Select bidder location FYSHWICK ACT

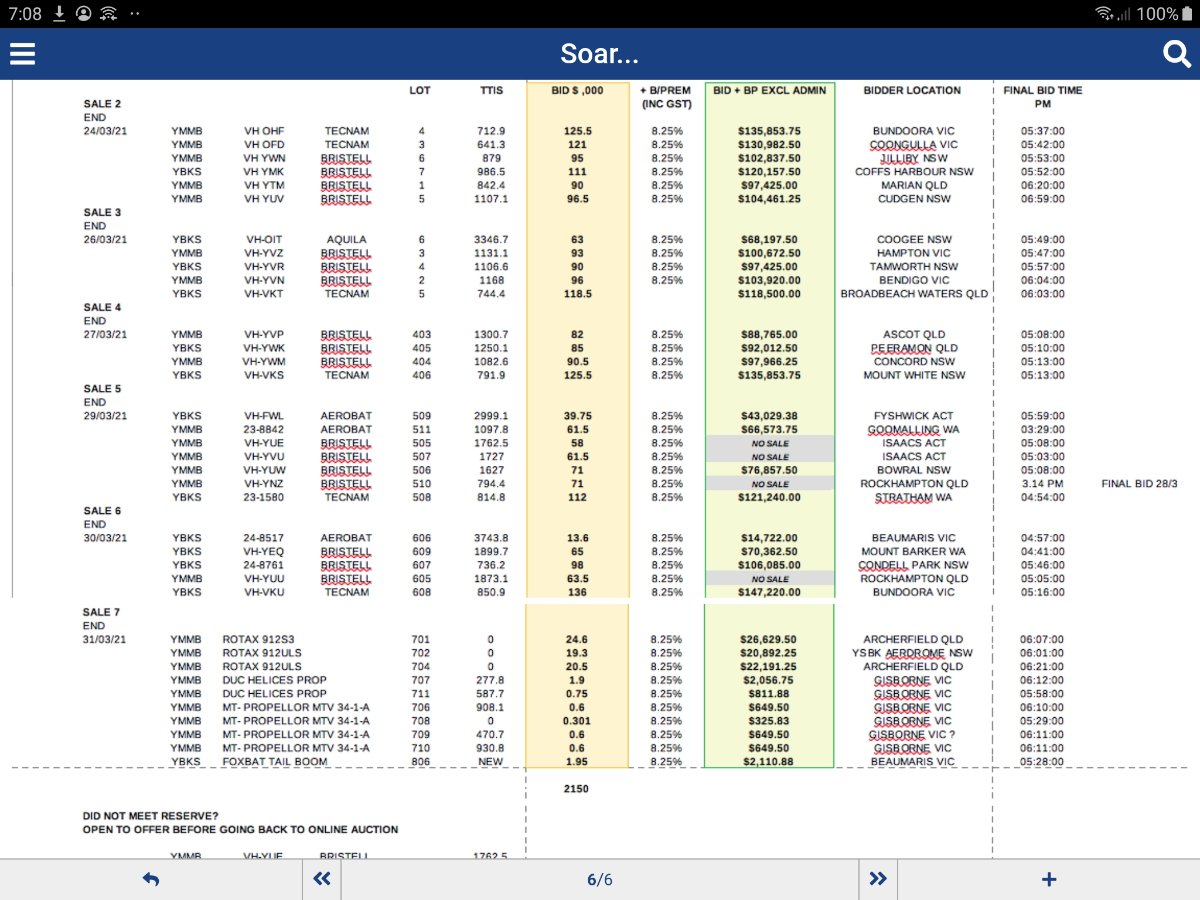coord(913,416)
